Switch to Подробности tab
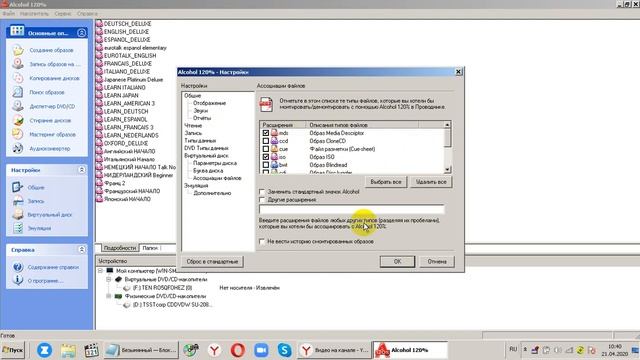Screen dimensions: 640x360 119,248
